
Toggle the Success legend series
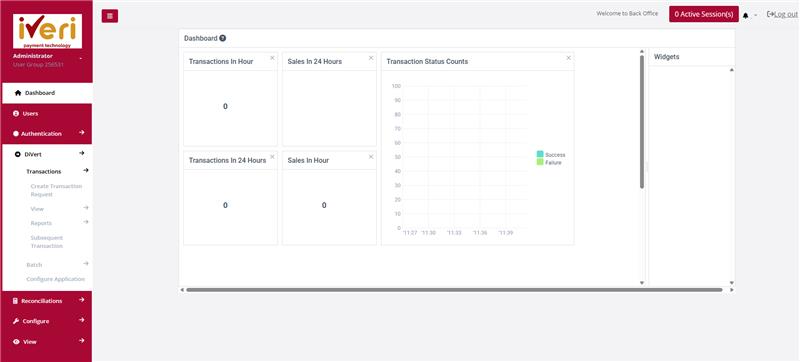click(551, 154)
